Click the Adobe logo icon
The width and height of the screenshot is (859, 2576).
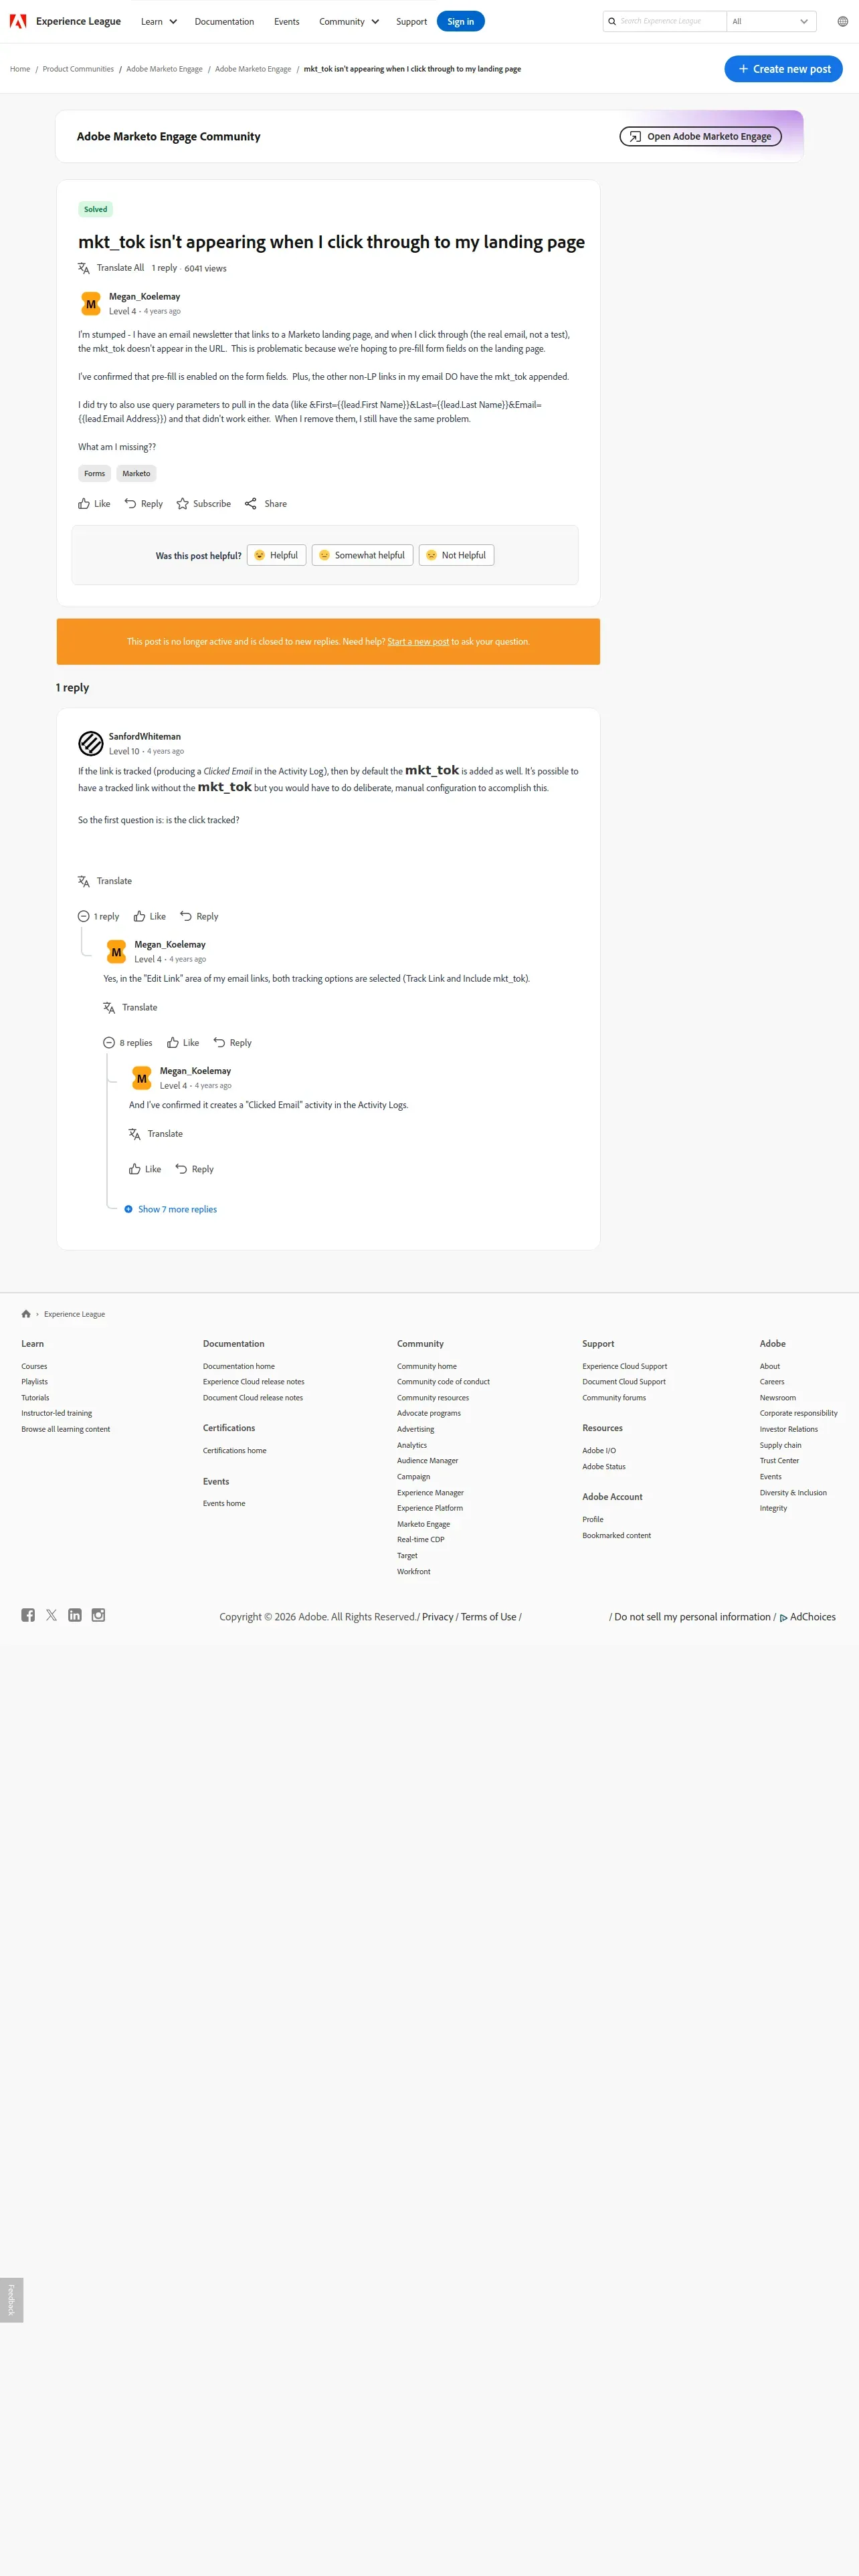(x=18, y=21)
